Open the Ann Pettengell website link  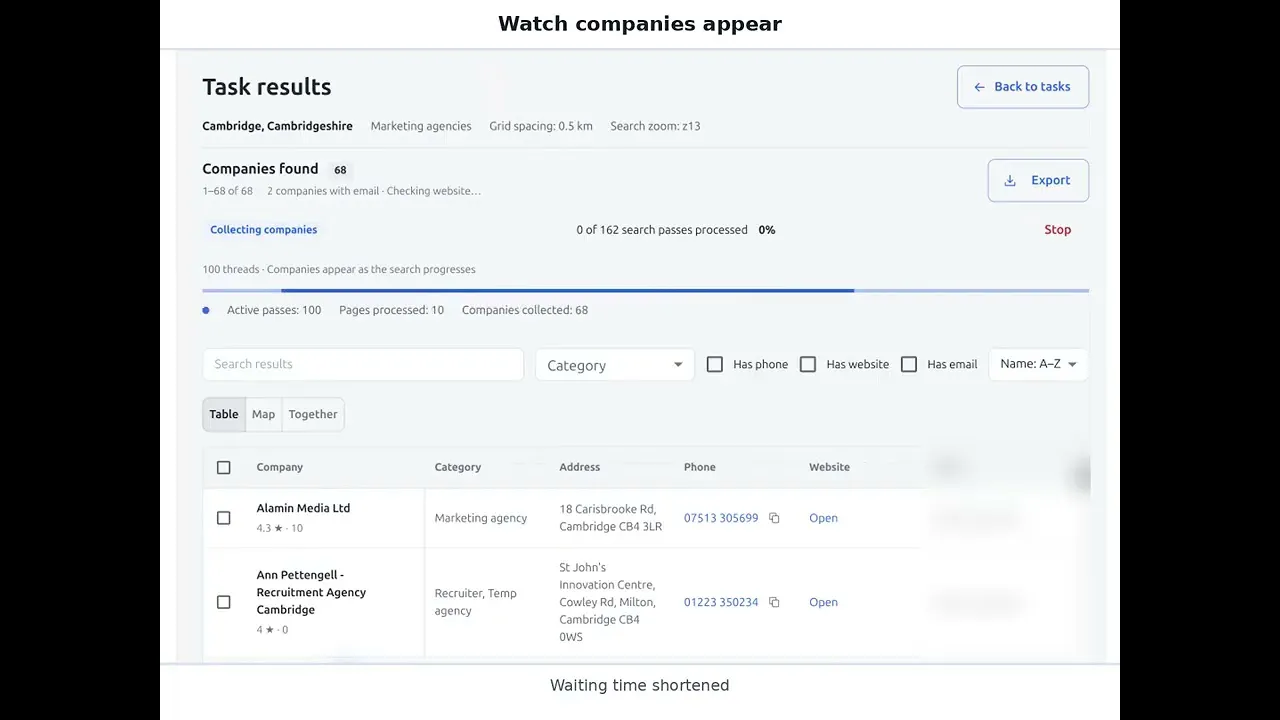coord(823,602)
